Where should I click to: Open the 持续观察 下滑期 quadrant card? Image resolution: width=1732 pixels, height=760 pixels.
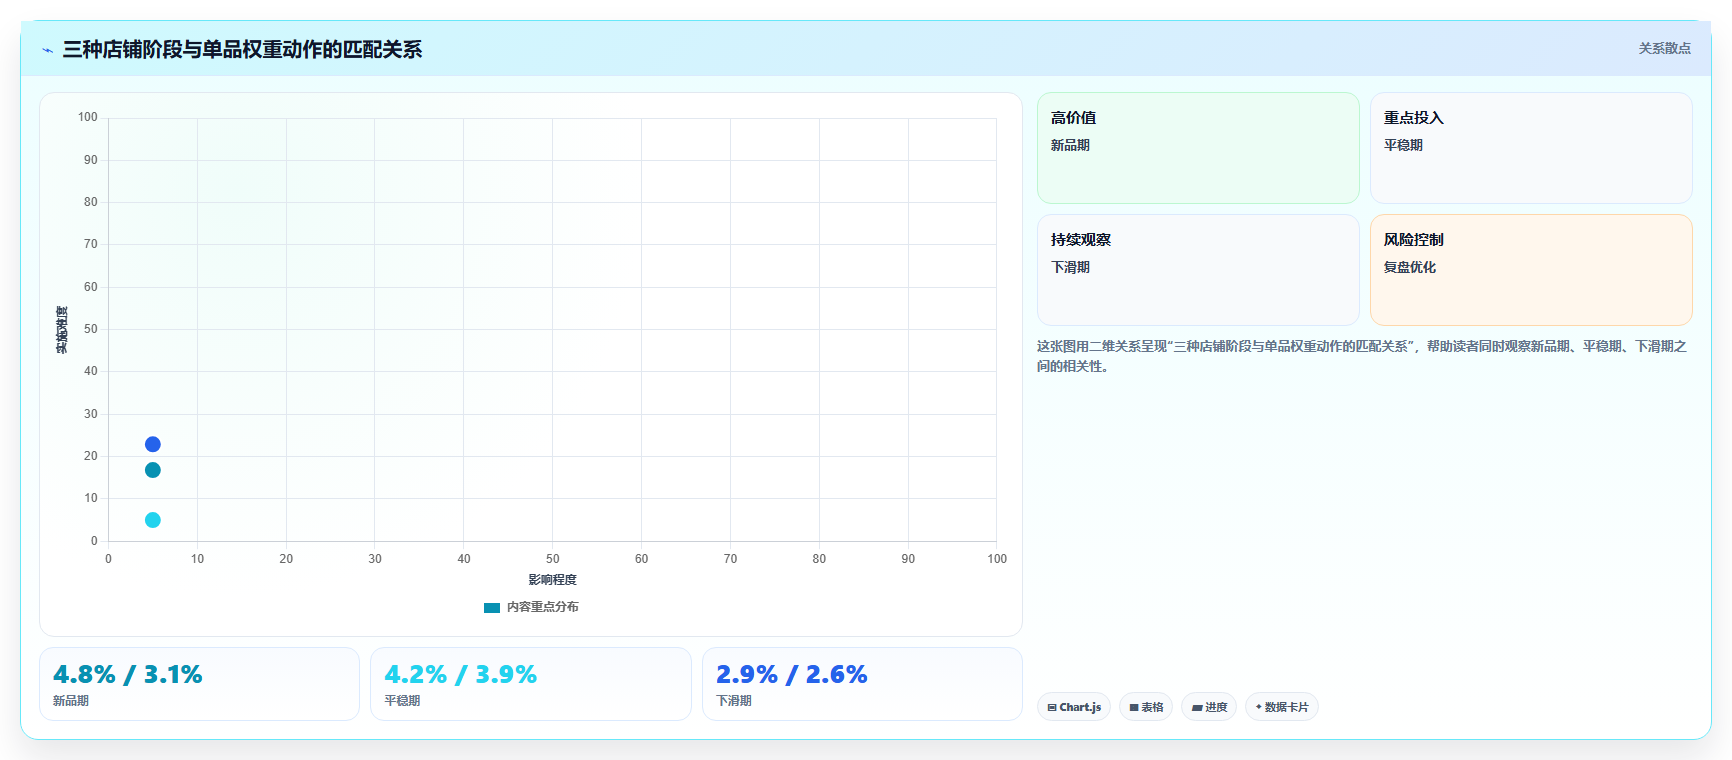(x=1198, y=270)
